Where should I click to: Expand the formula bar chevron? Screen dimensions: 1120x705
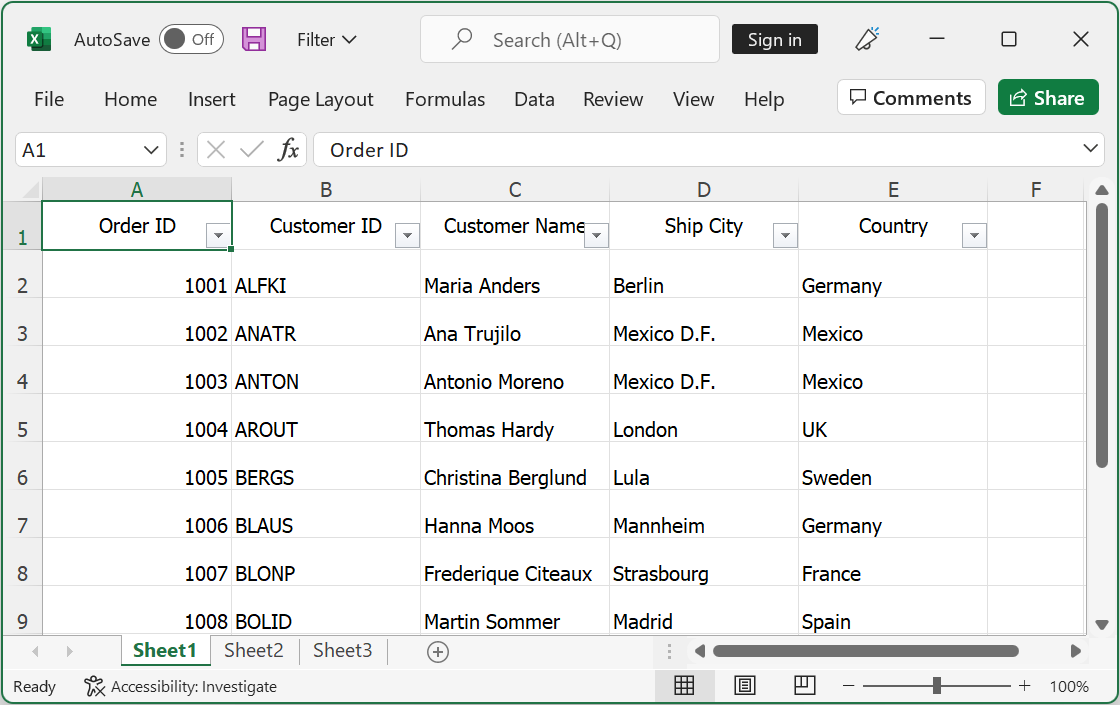click(x=1090, y=149)
